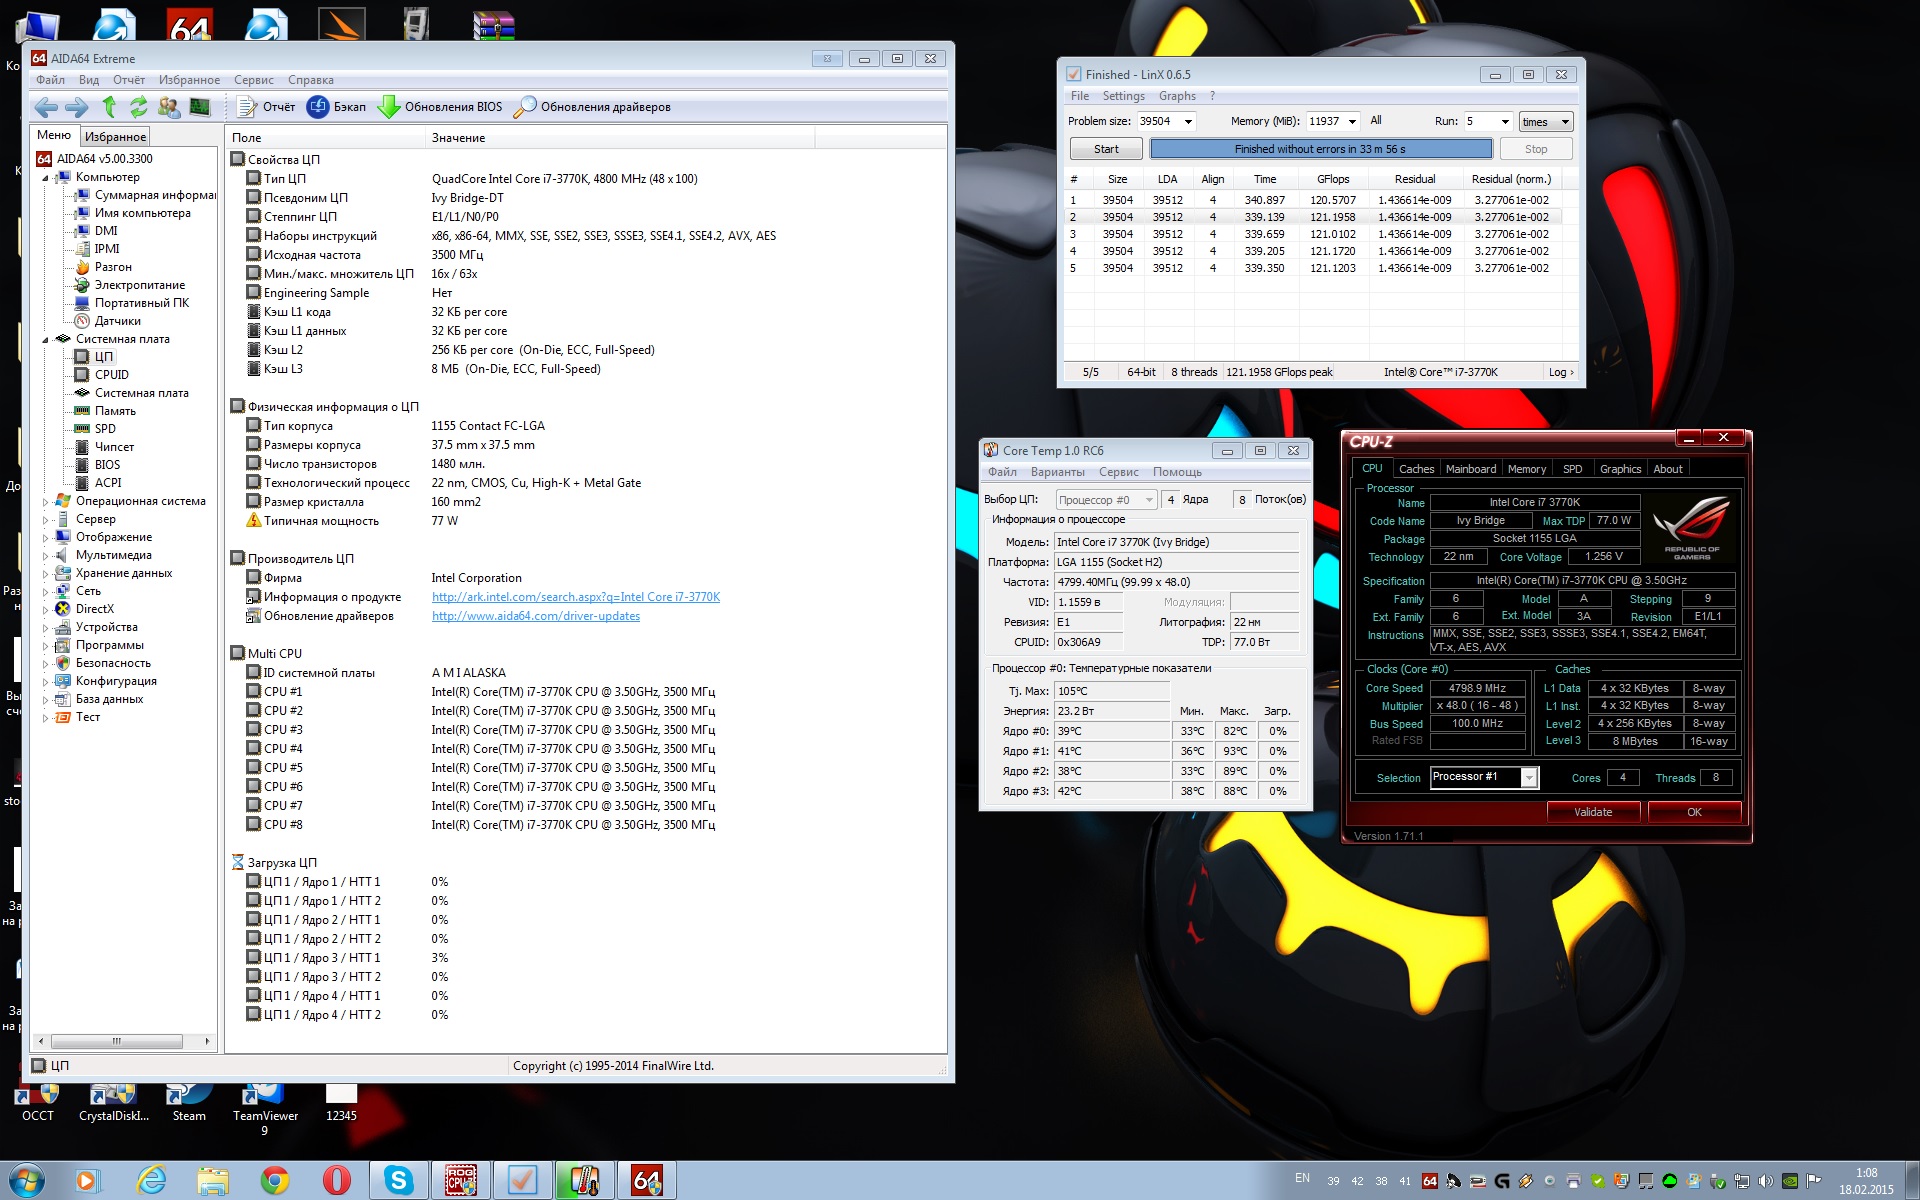Open the LinX Problem size dropdown
The image size is (1920, 1200).
[x=1188, y=122]
